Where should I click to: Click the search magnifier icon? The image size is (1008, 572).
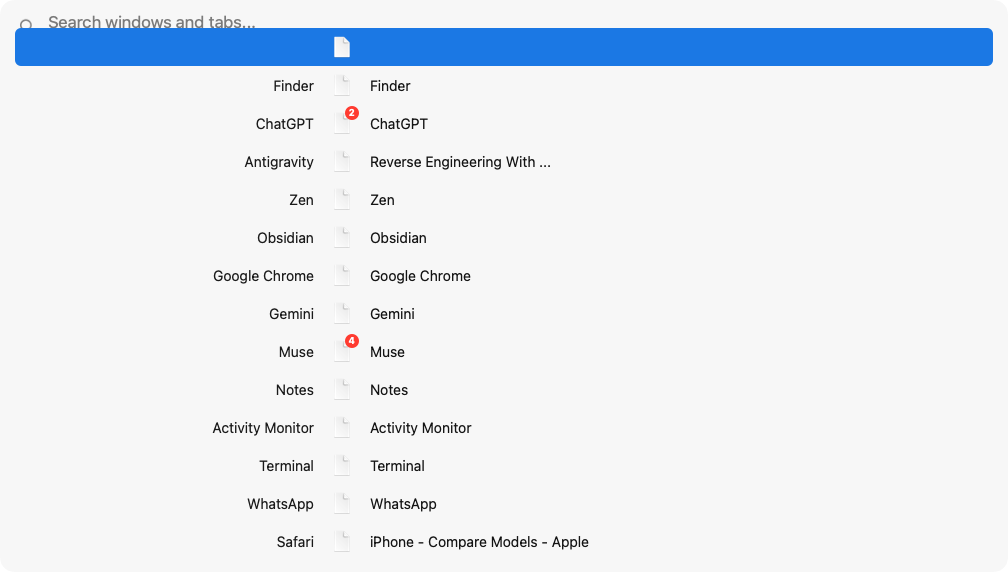point(26,24)
